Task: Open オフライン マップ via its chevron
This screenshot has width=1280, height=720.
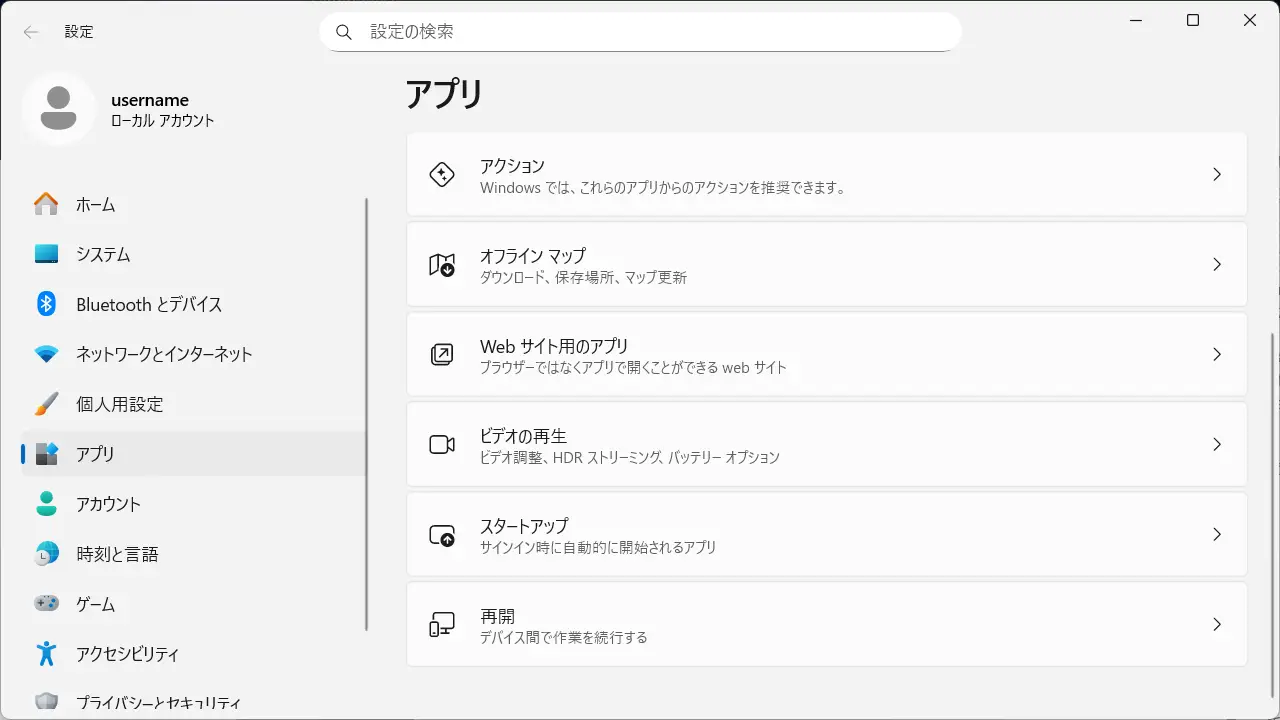Action: click(x=1217, y=264)
